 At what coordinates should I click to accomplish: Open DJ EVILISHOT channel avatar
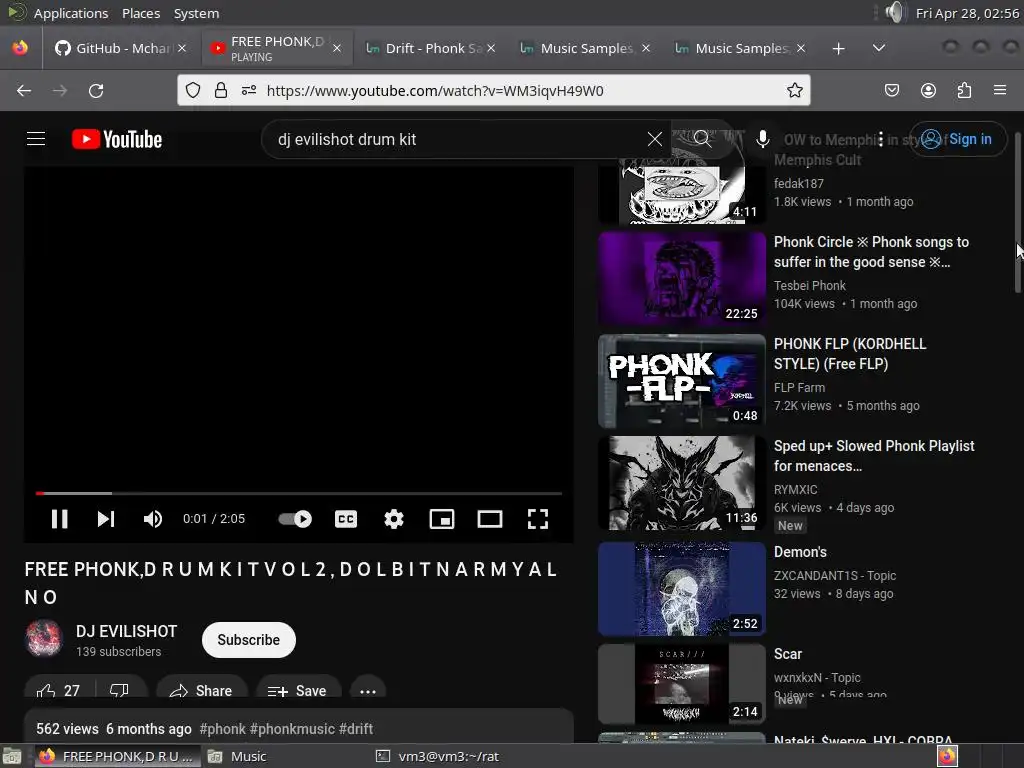(44, 637)
